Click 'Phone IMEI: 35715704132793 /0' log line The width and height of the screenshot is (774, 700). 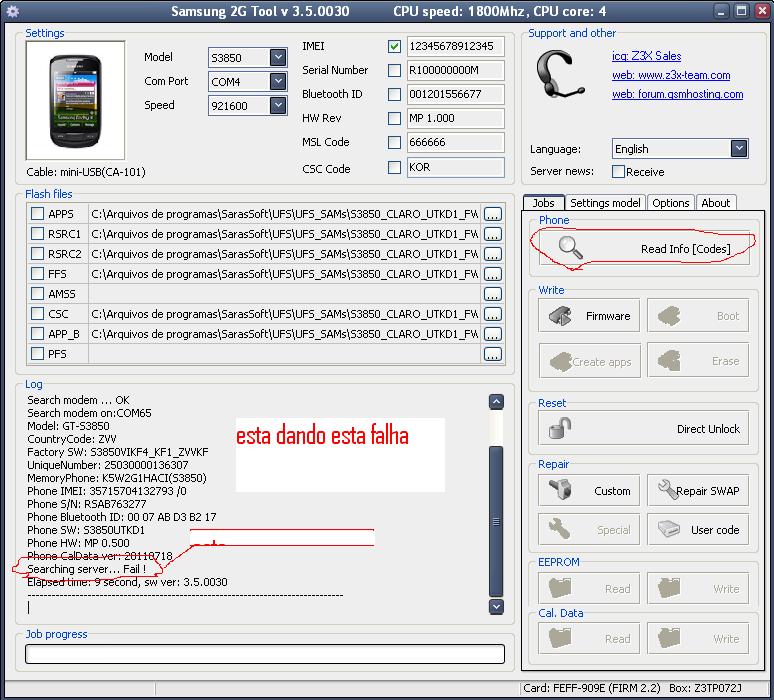click(107, 491)
